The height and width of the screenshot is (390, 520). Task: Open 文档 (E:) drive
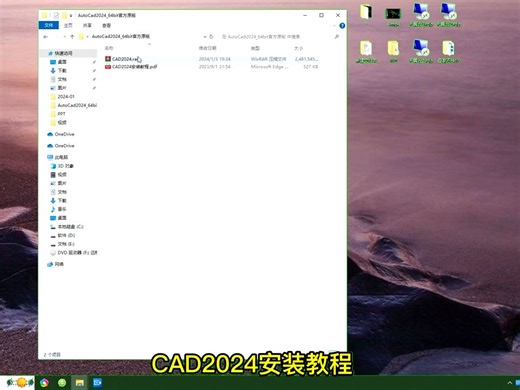[66, 244]
